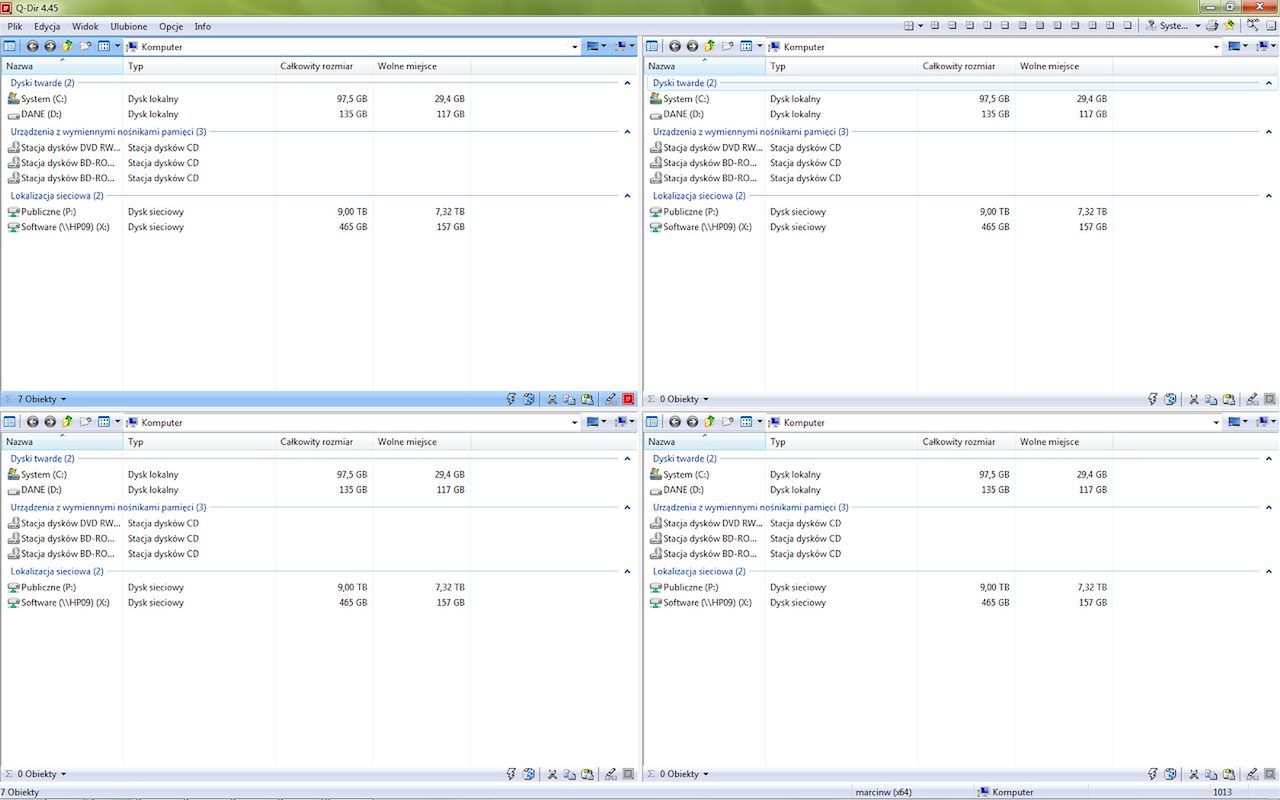The width and height of the screenshot is (1280, 800).
Task: Click the lightning bolt icon in bottom-right status bar
Action: (x=1153, y=774)
